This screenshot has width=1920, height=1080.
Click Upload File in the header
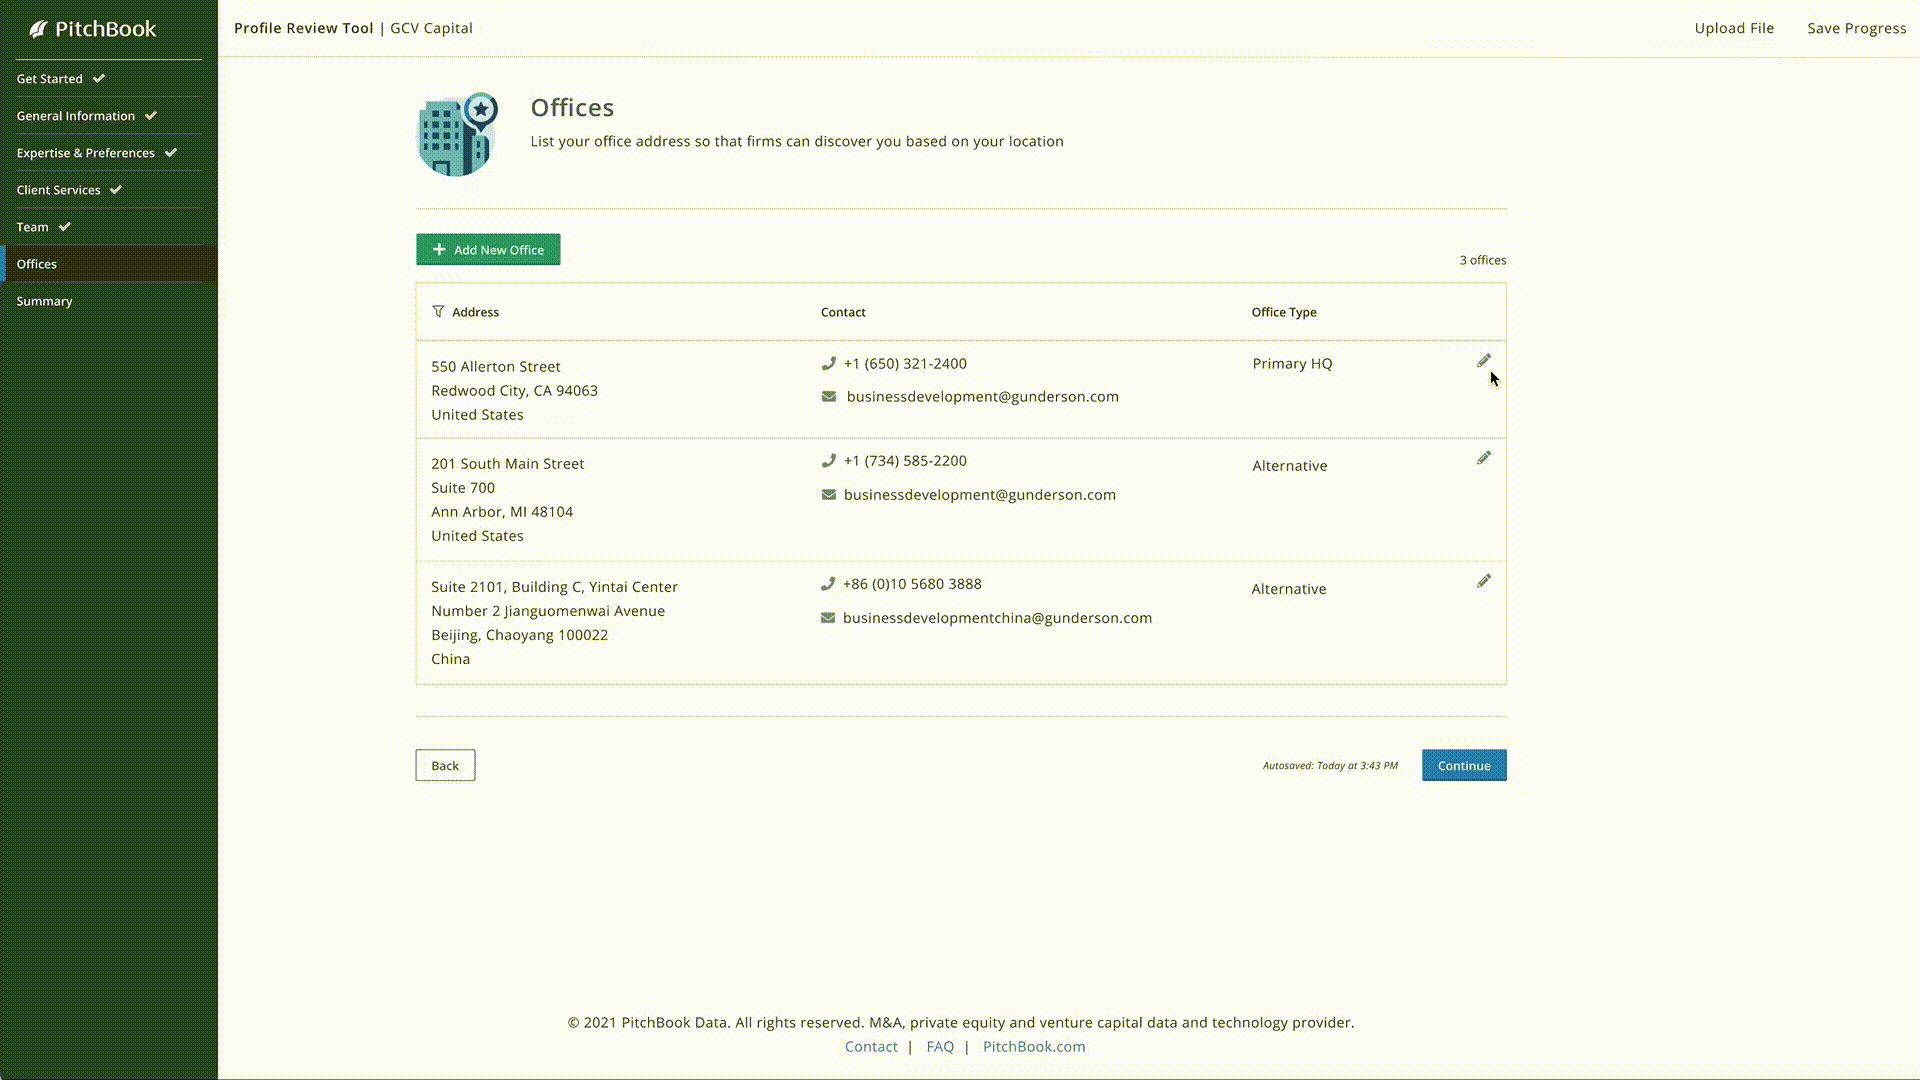point(1734,28)
